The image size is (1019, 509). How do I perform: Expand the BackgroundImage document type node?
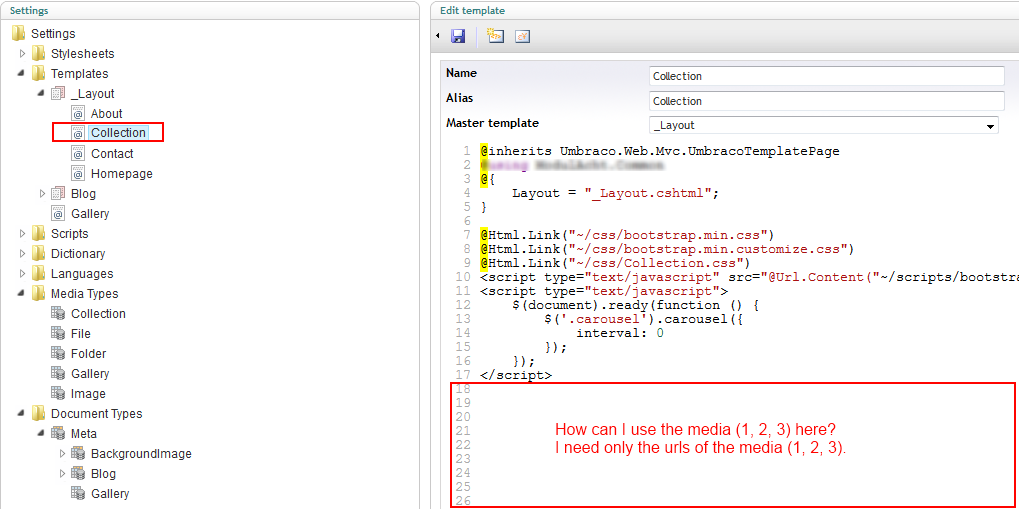pos(63,454)
